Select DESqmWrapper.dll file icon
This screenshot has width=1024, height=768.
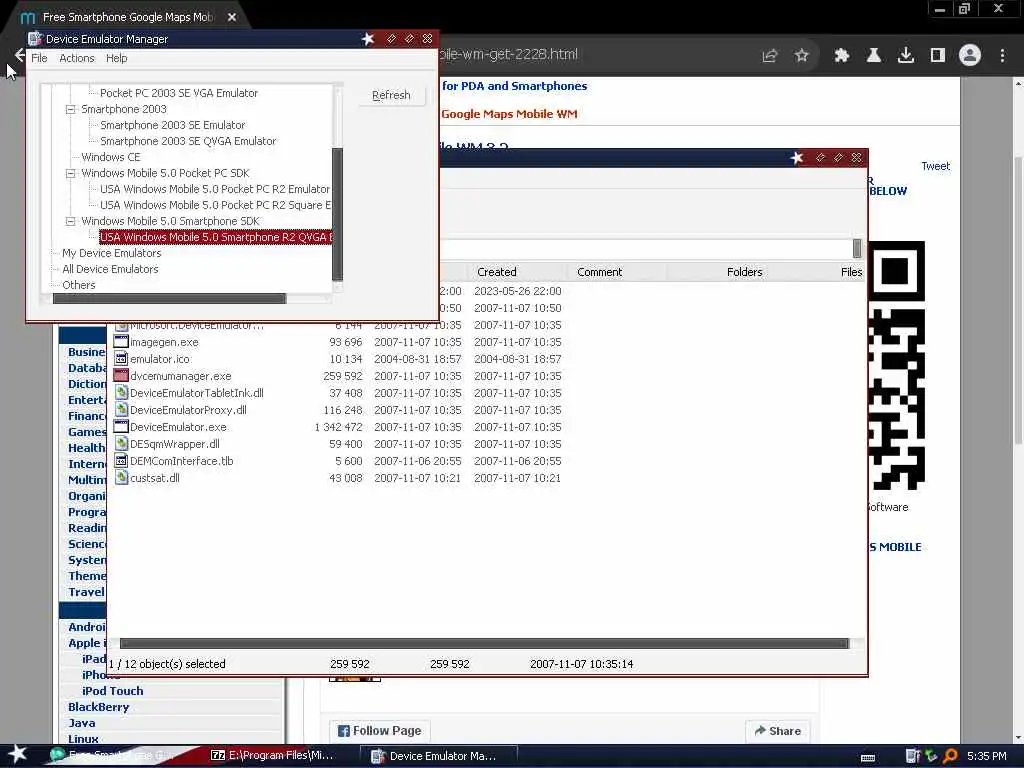(x=121, y=443)
